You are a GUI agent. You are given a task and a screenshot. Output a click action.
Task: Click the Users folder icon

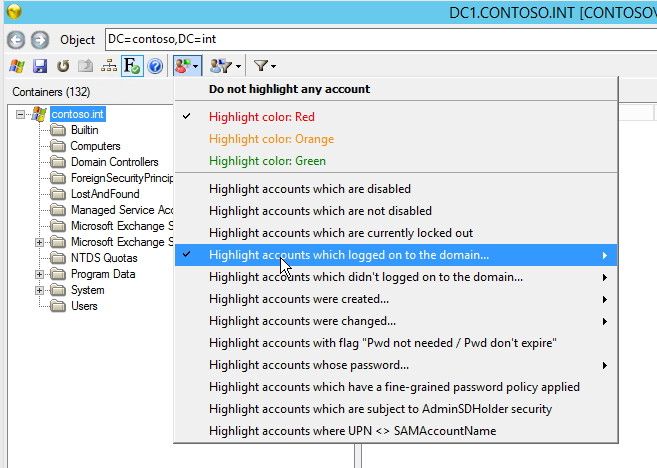[58, 306]
